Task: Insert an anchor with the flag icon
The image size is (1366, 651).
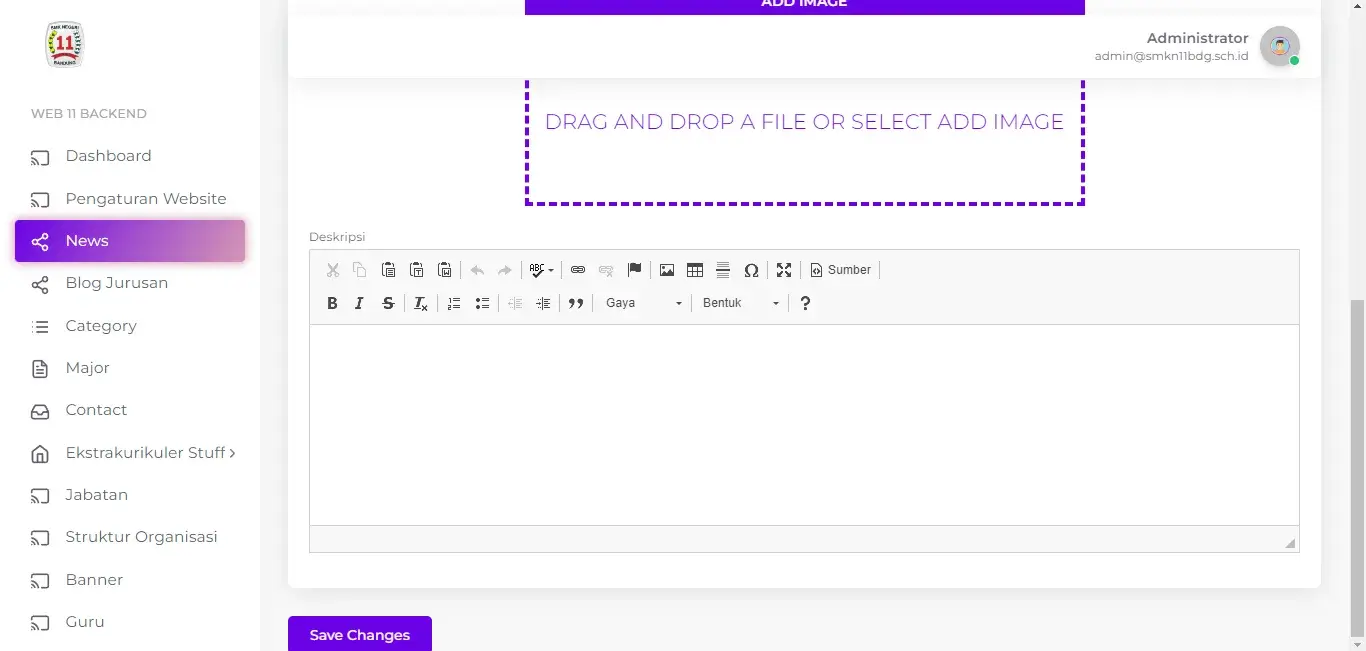Action: (x=634, y=270)
